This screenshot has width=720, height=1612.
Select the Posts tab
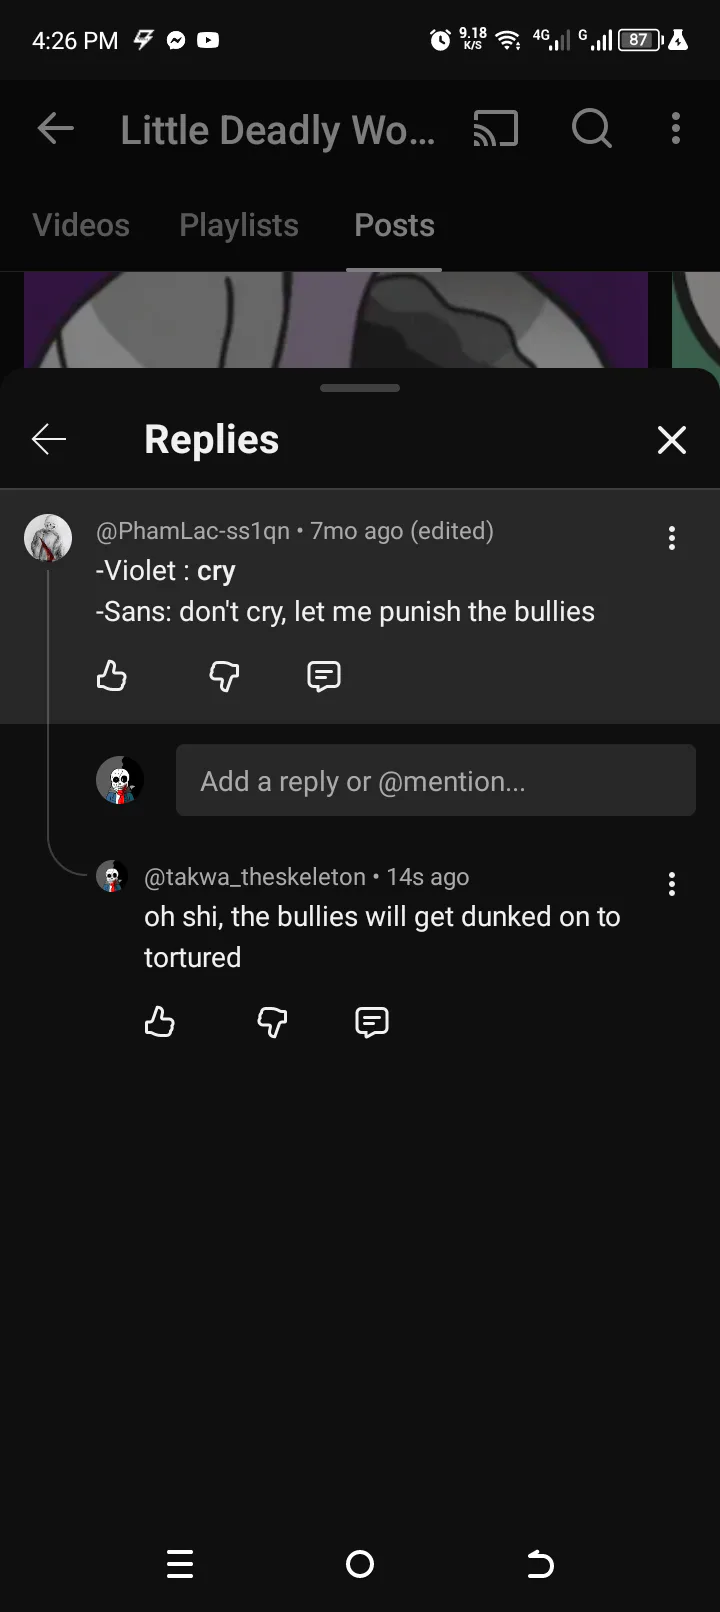point(394,225)
